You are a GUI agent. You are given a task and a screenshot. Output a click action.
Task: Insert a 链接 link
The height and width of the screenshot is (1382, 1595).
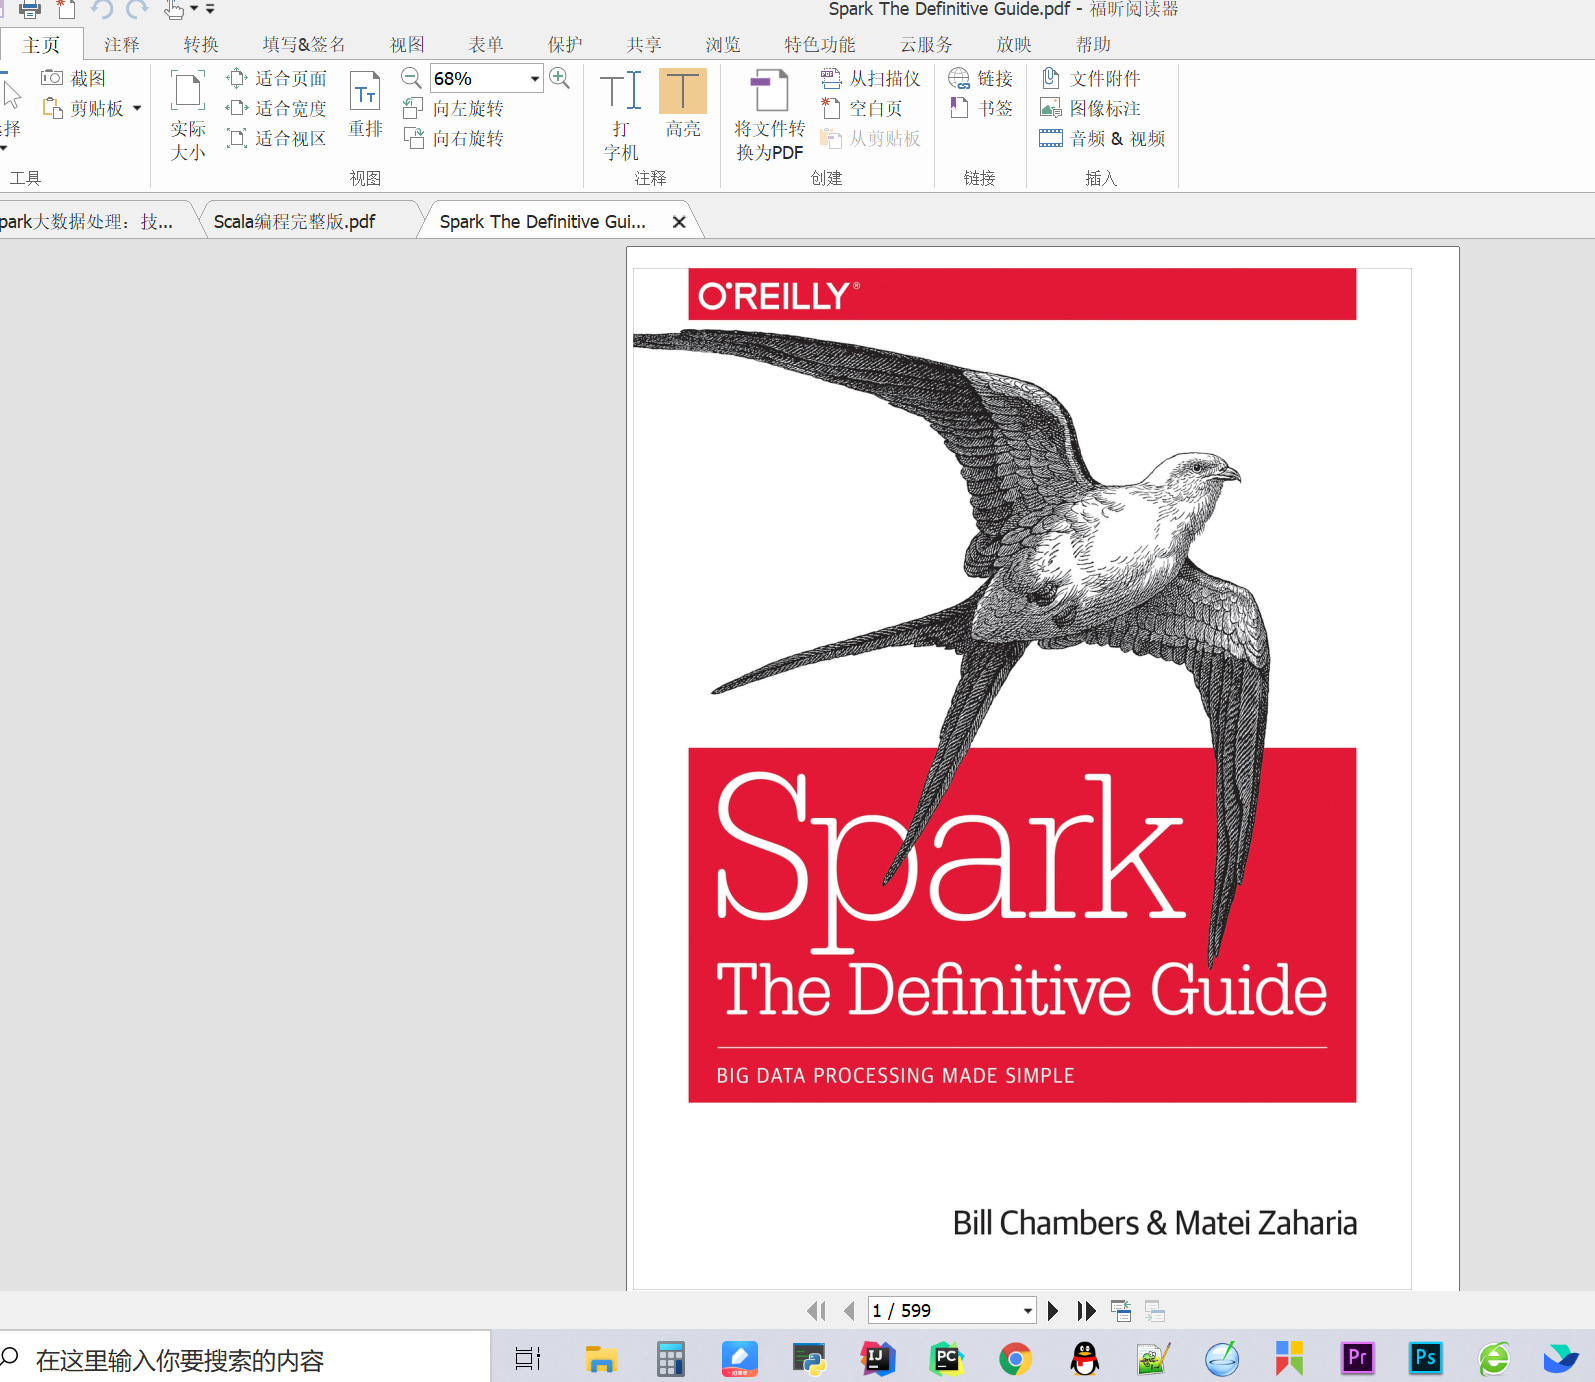981,78
